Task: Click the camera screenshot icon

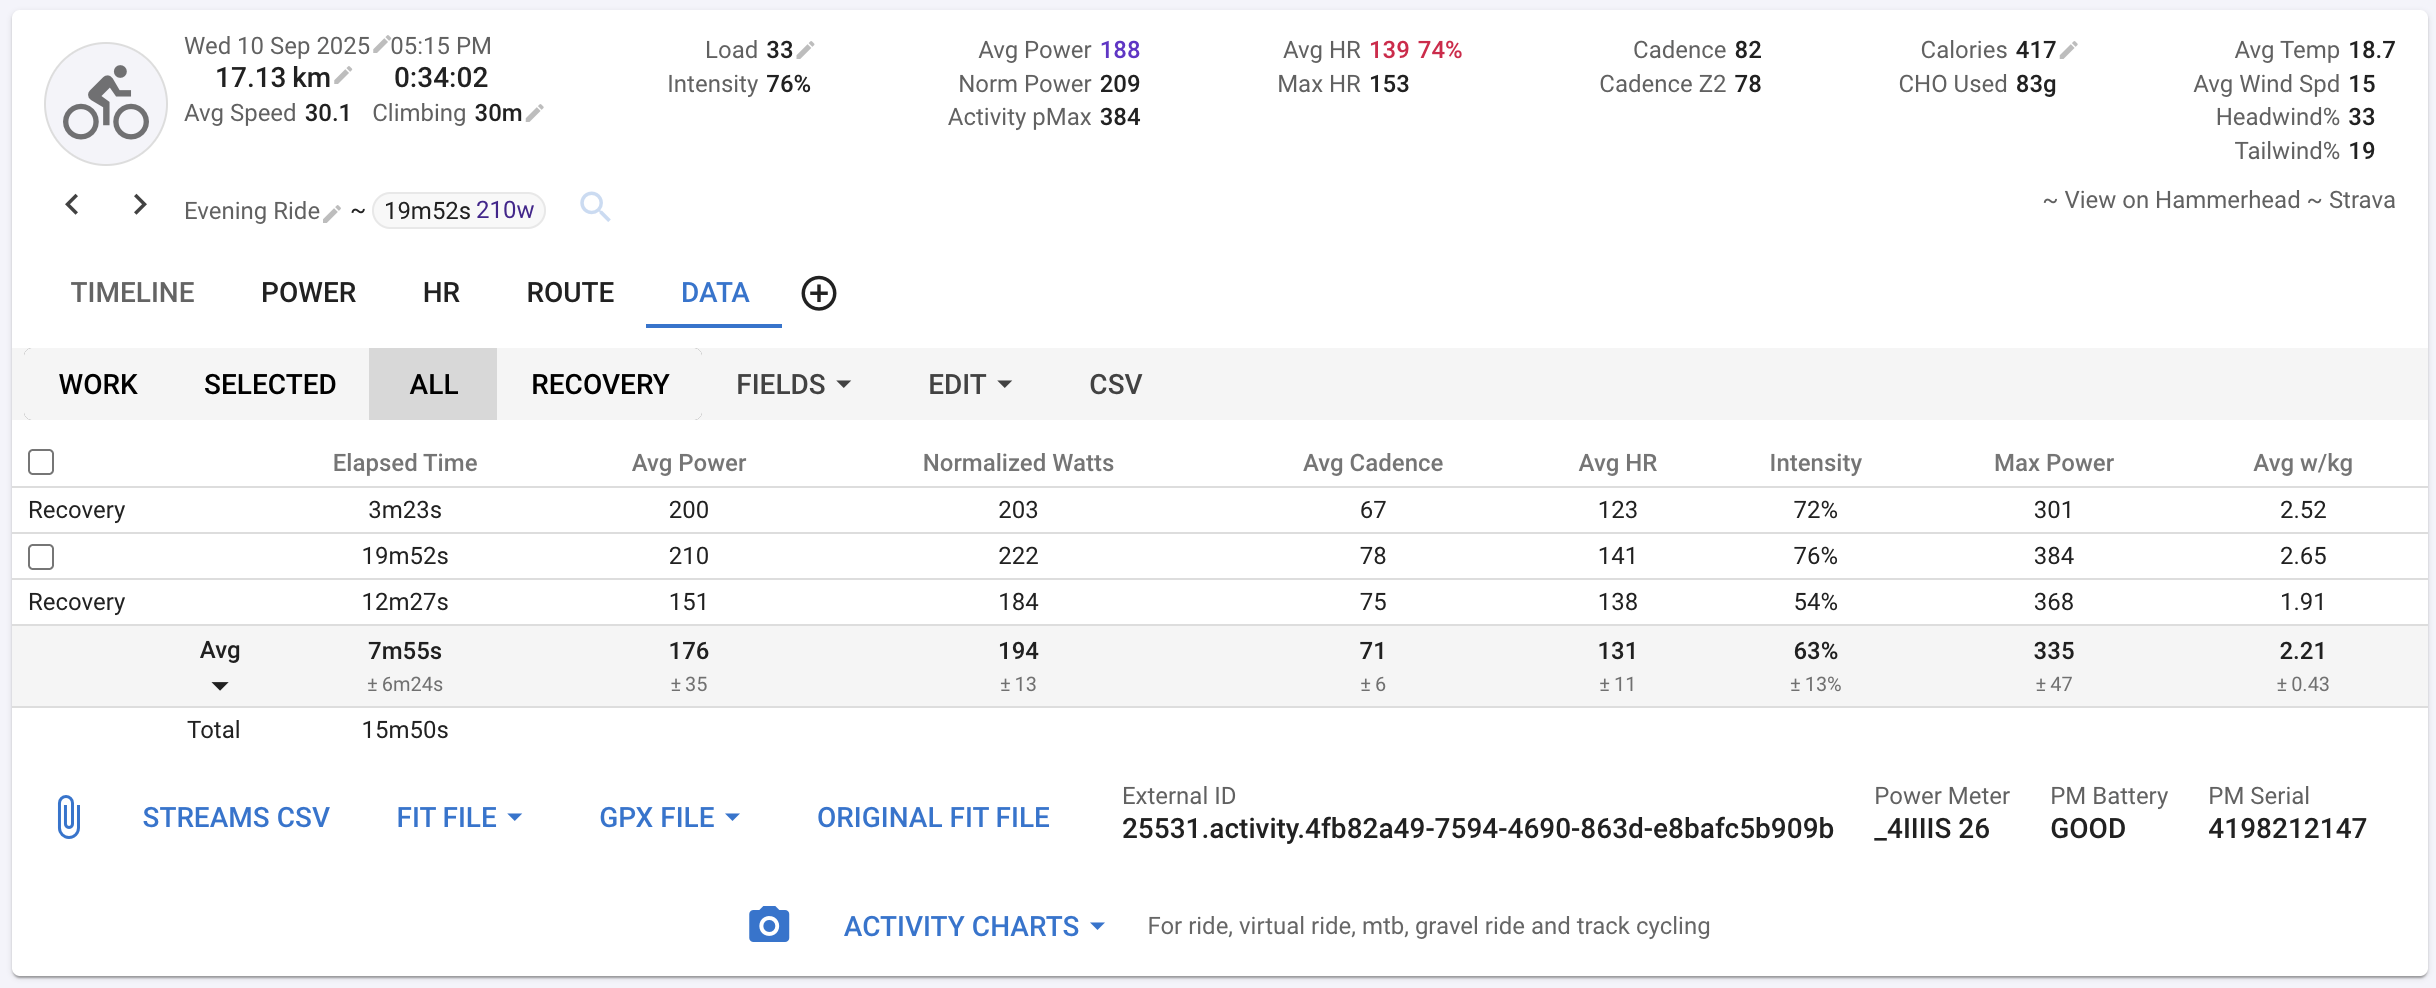Action: [768, 925]
